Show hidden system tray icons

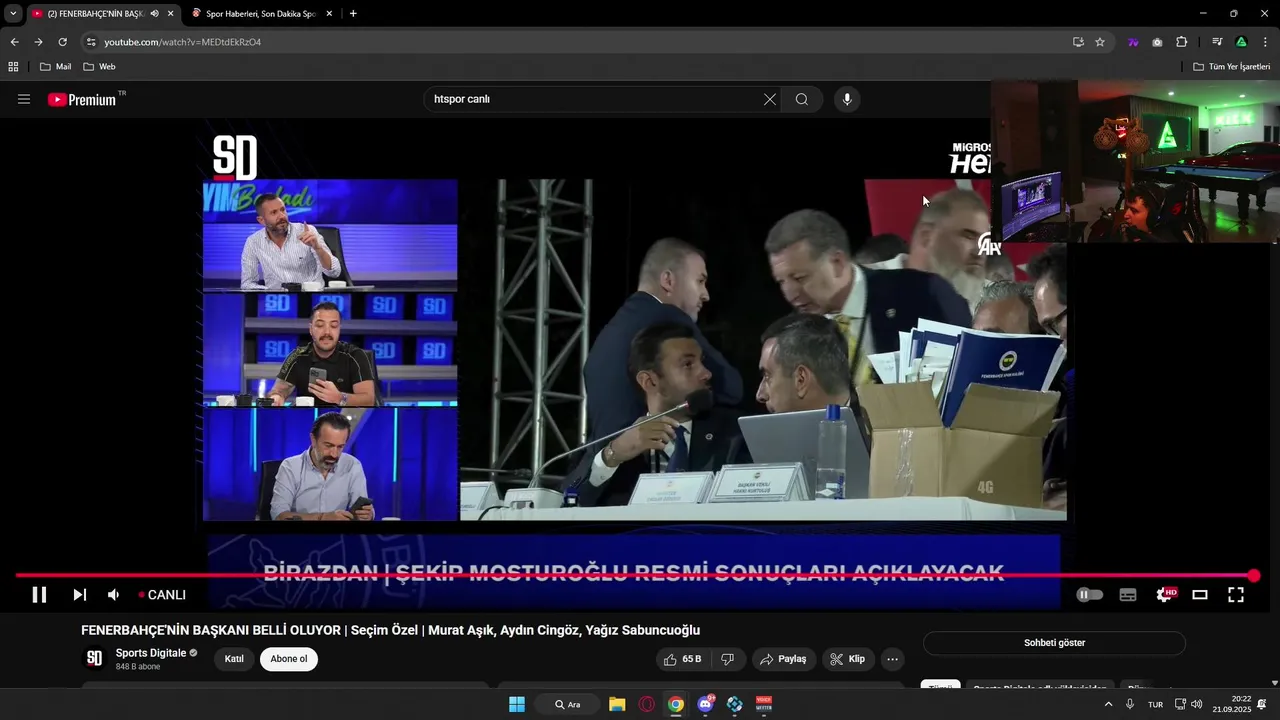(1108, 705)
